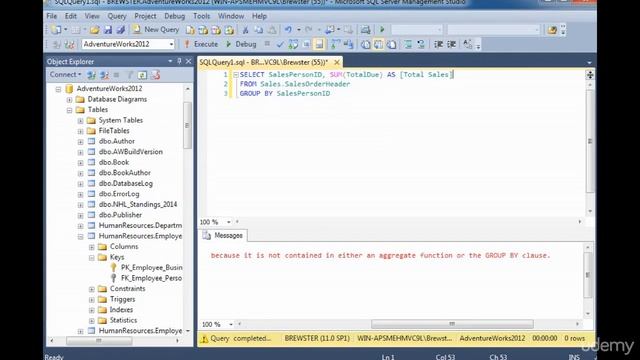Display Estimated Execution Plan icon
Image resolution: width=640 pixels, height=360 pixels.
tap(293, 44)
